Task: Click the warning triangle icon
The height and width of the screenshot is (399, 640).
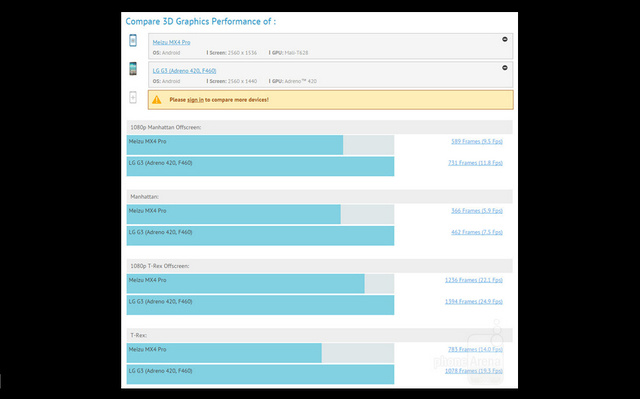Action: click(157, 100)
